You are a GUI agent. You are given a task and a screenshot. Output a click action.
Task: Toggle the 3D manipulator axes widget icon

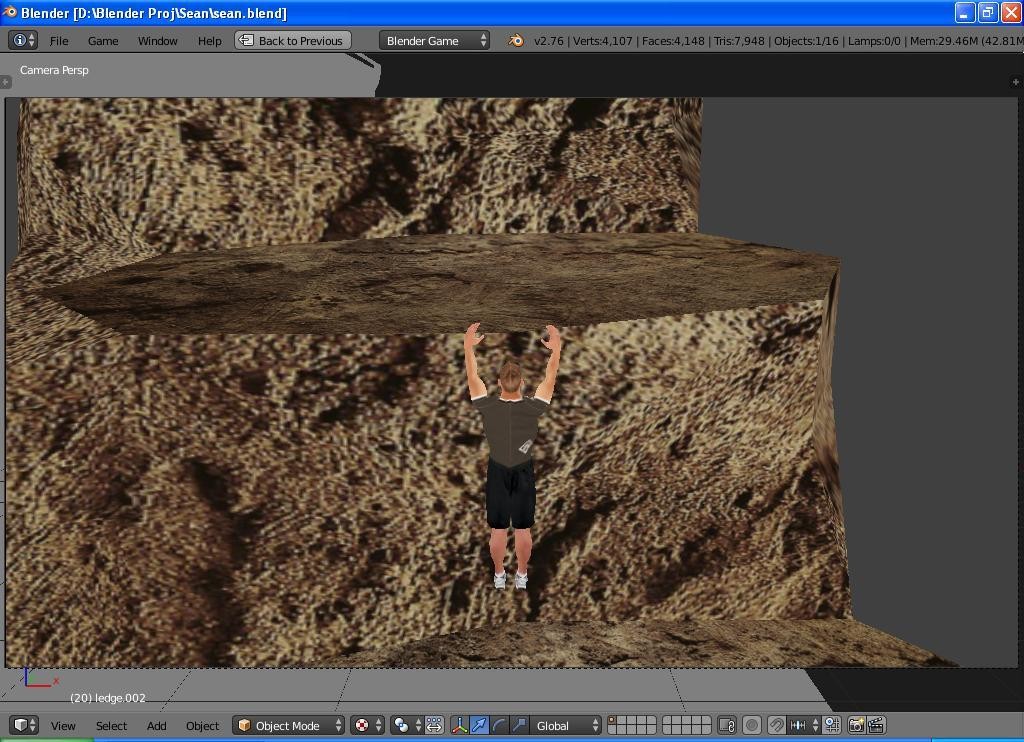459,726
